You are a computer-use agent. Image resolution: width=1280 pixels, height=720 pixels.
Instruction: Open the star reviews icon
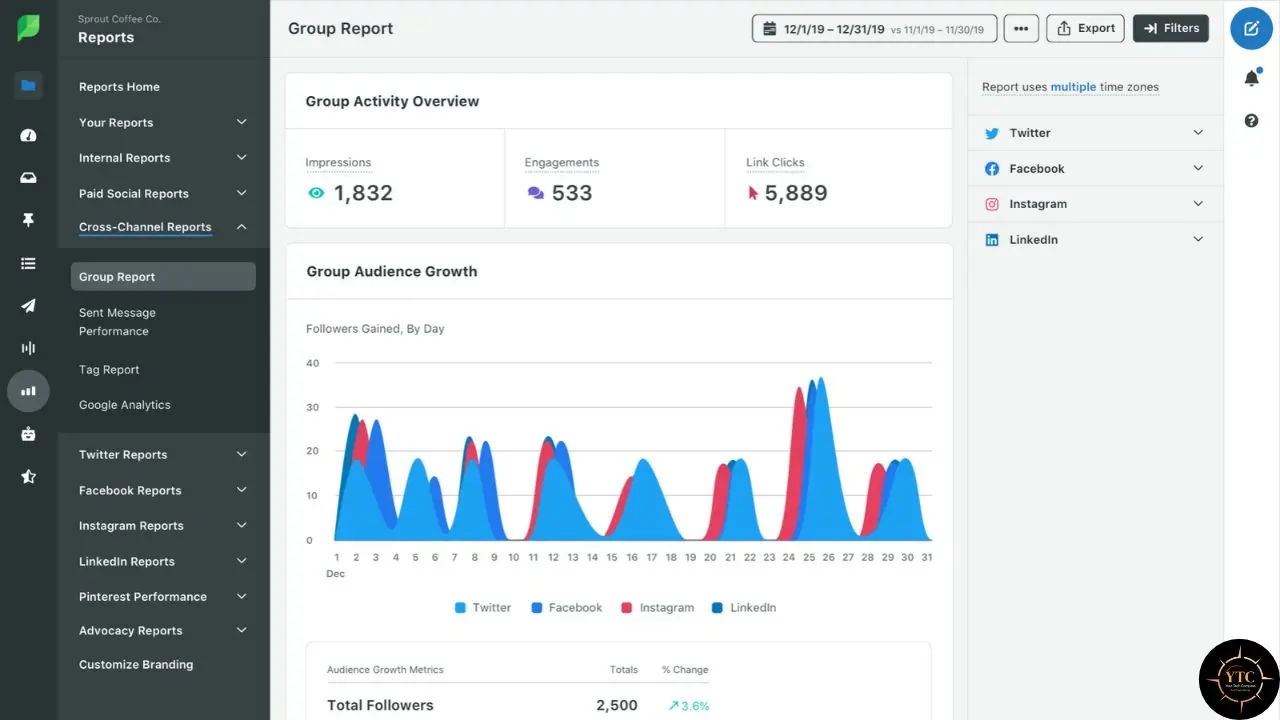click(28, 476)
